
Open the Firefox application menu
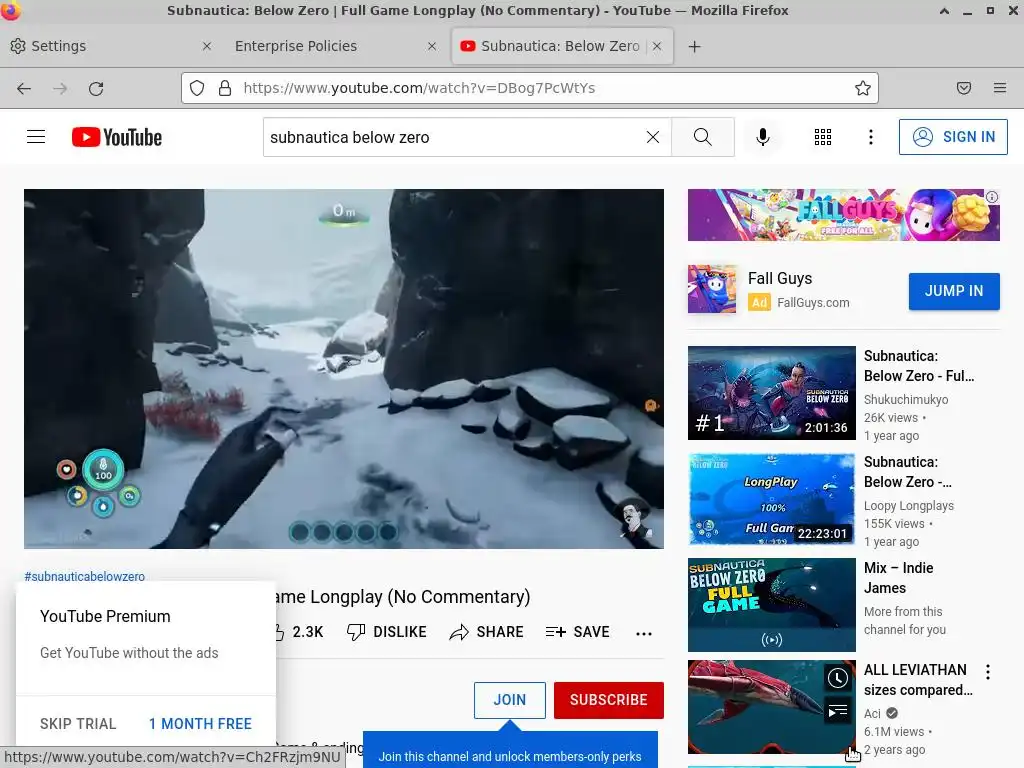point(1000,88)
